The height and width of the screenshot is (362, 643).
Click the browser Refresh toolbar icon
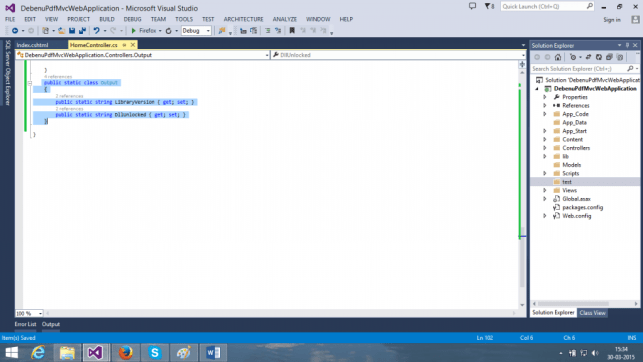point(169,31)
